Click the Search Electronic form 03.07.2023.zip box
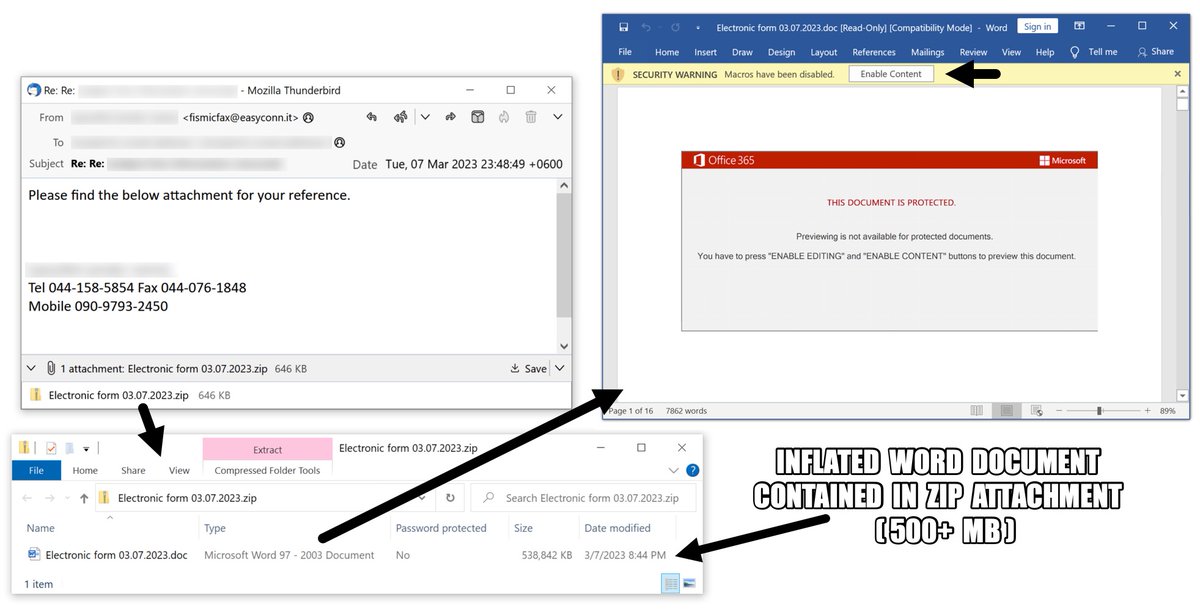This screenshot has height=612, width=1200. pyautogui.click(x=583, y=498)
